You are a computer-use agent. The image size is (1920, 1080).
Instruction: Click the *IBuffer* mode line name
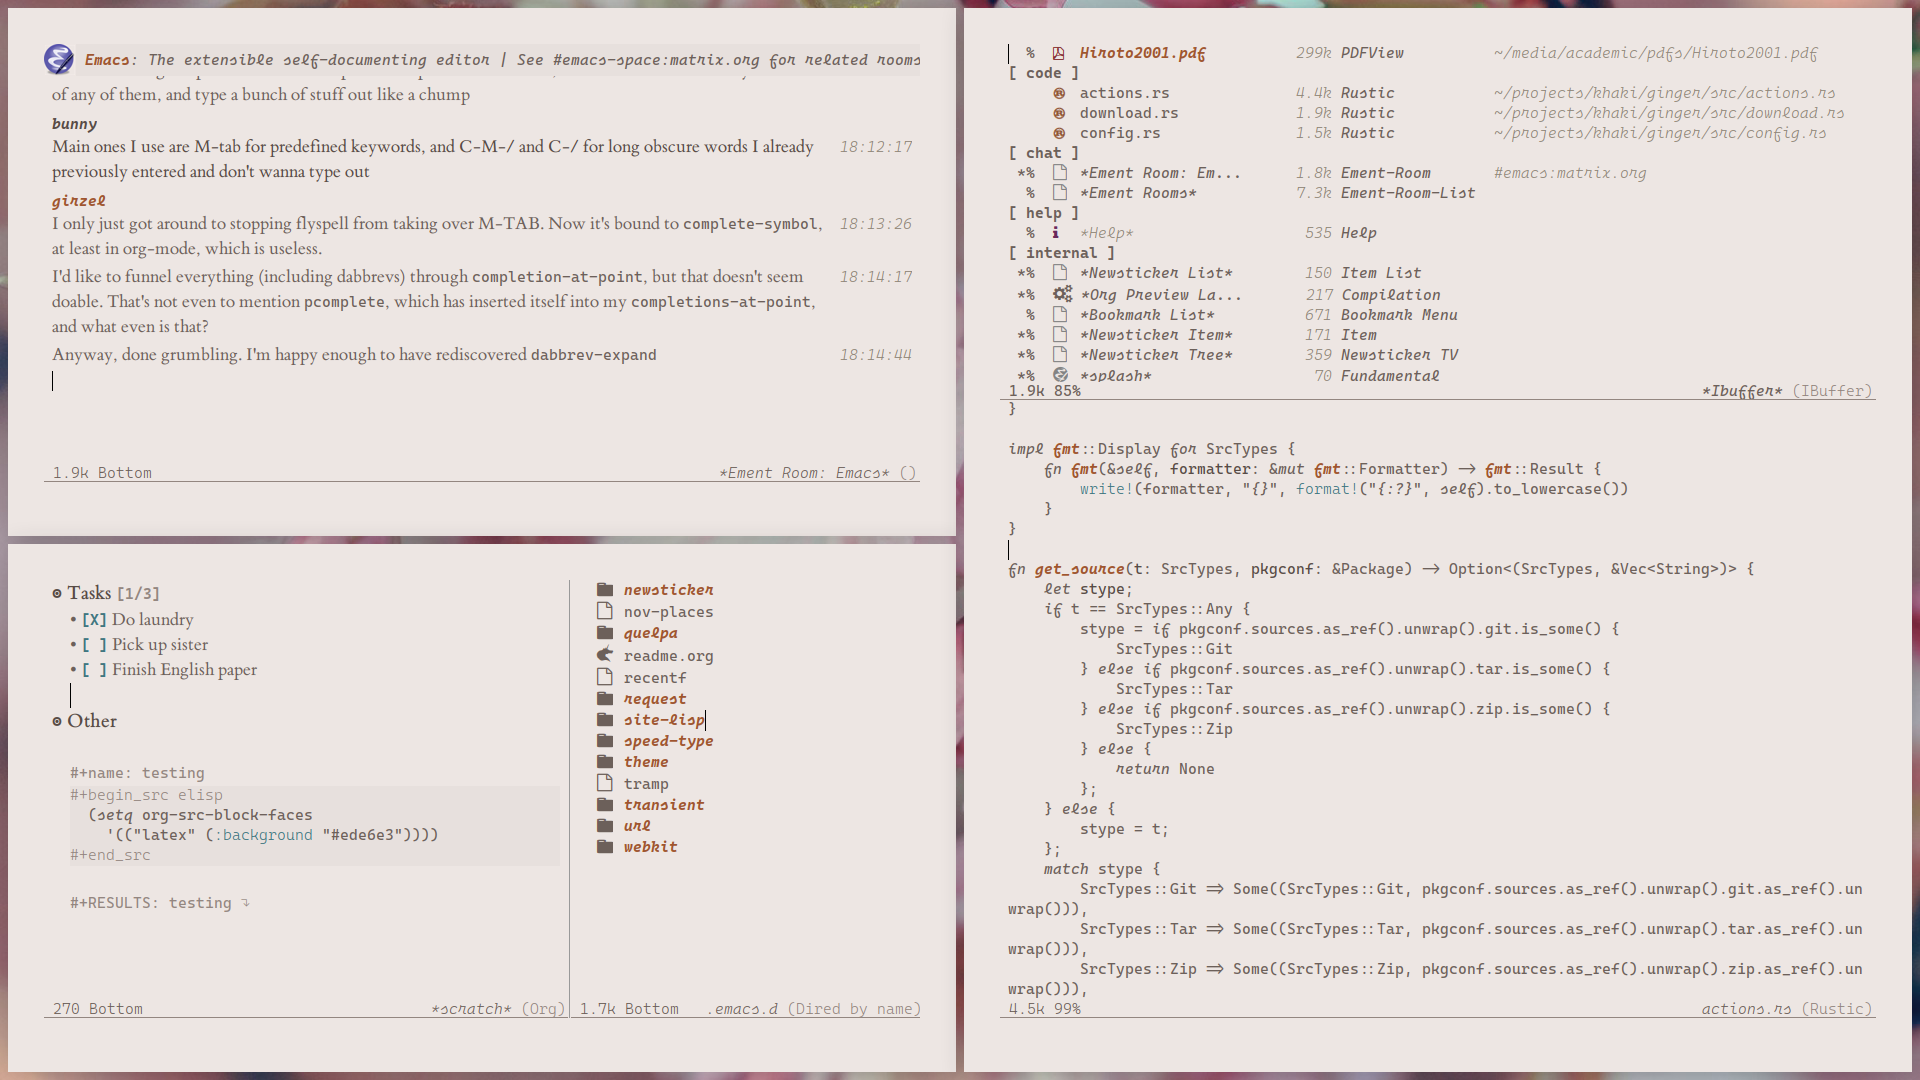tap(1740, 391)
